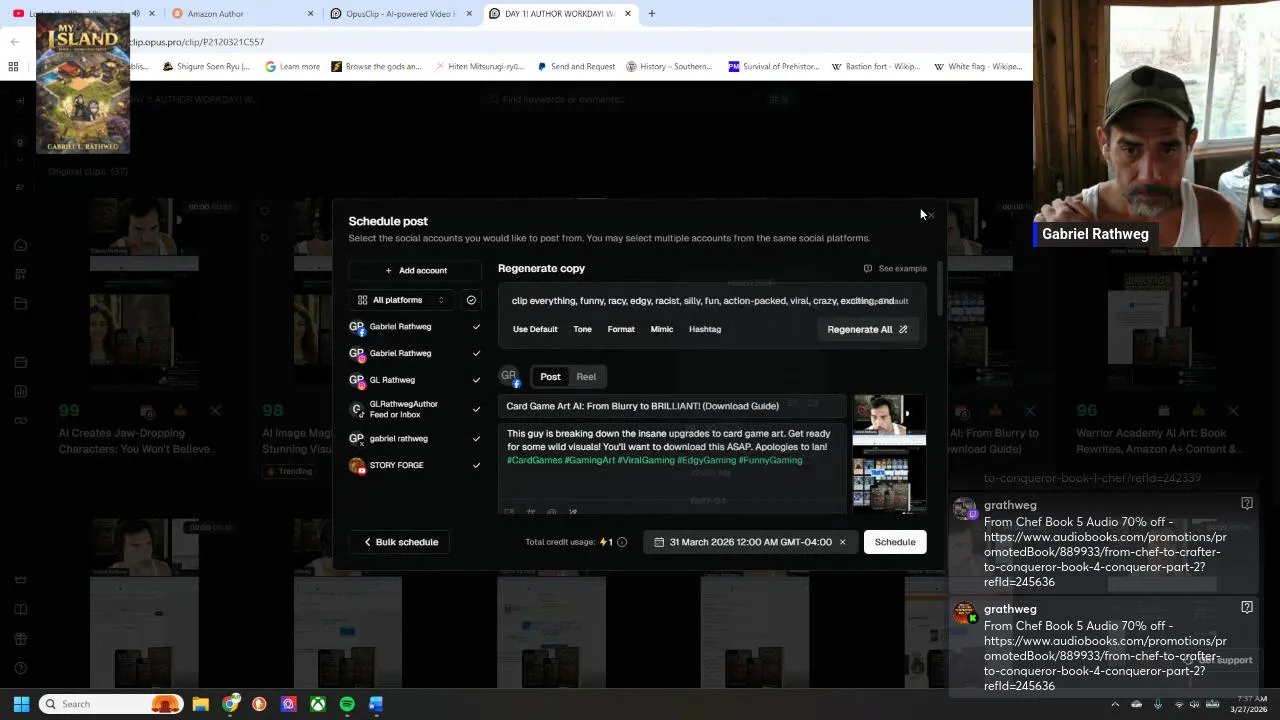Toggle the STORY FORGE account checkmark
This screenshot has height=720, width=1280.
(x=476, y=465)
